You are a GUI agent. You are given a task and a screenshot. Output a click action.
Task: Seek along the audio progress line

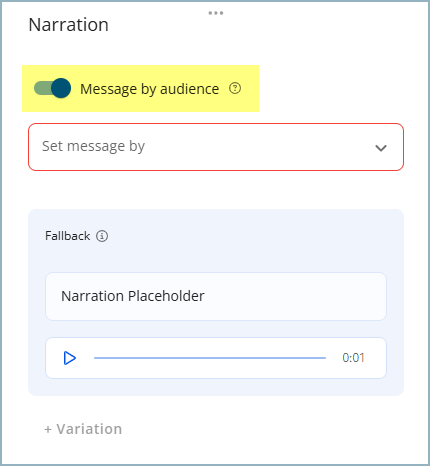click(x=210, y=358)
